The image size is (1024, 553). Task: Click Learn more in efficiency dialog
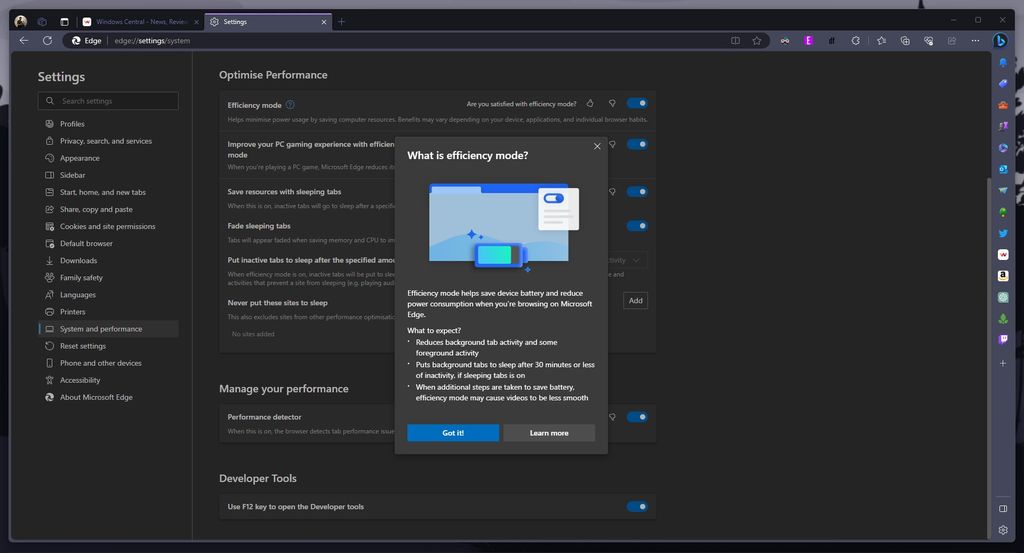click(x=549, y=433)
